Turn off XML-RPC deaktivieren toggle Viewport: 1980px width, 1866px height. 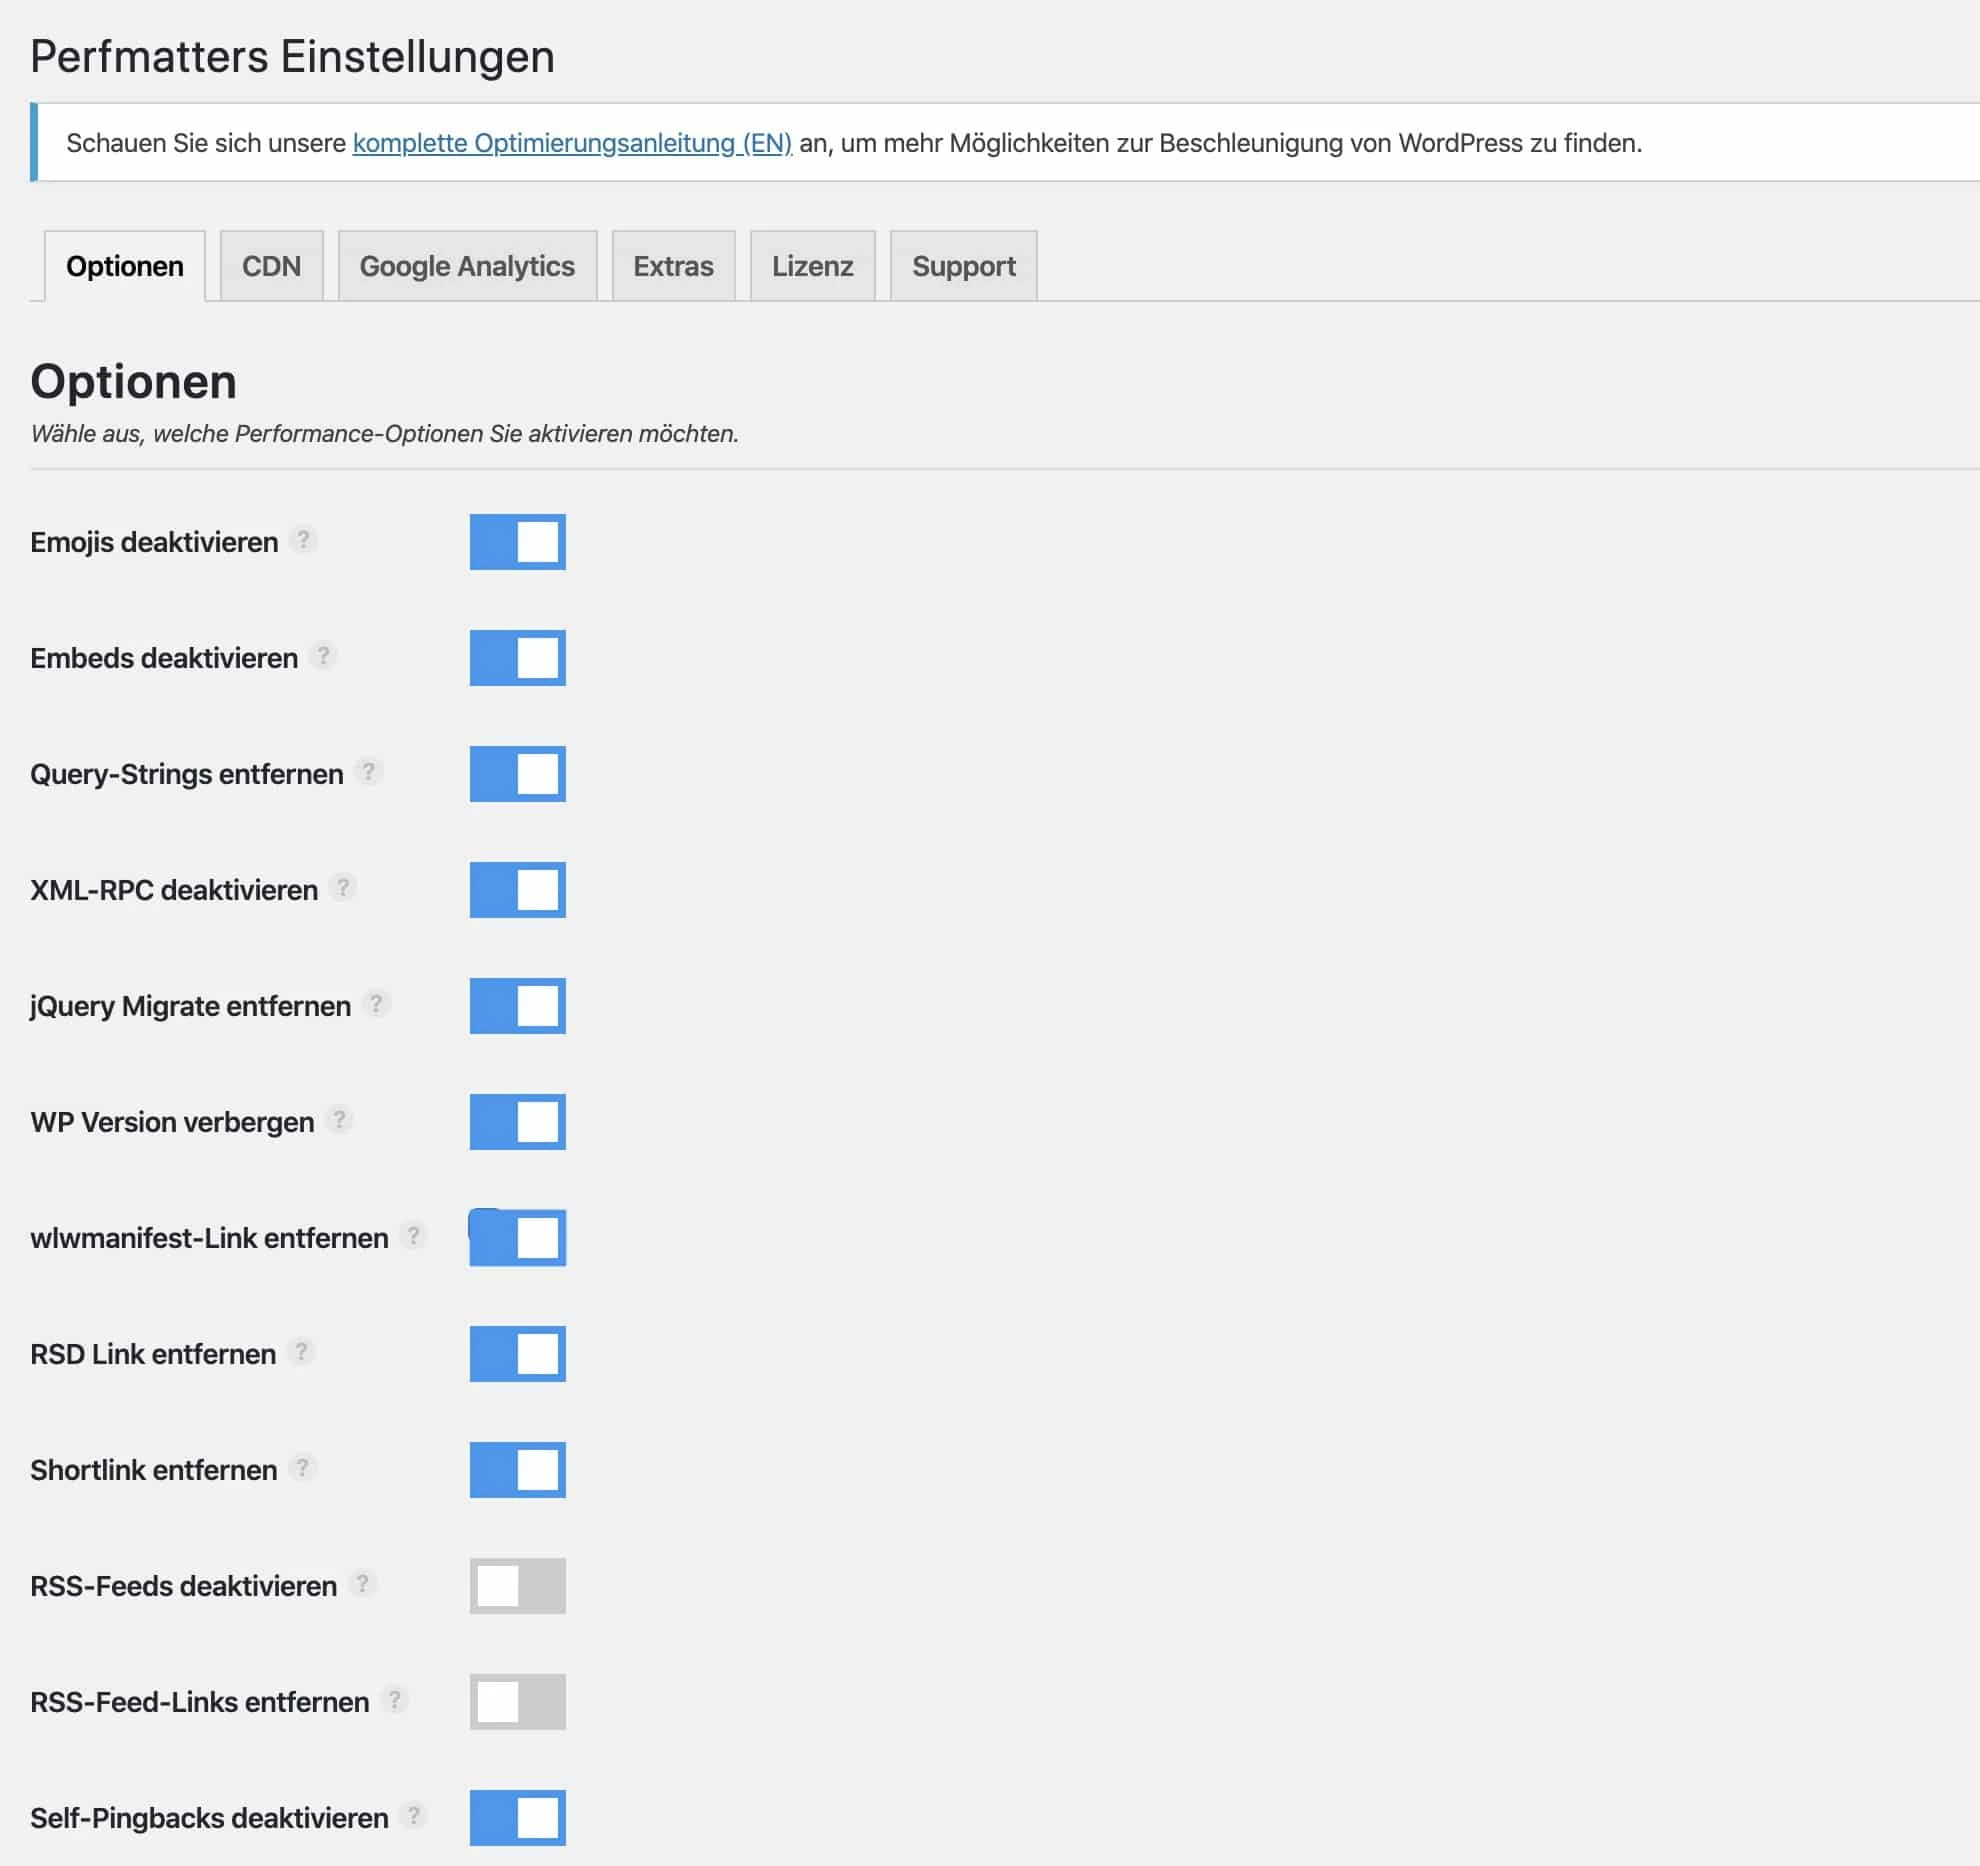[x=518, y=890]
